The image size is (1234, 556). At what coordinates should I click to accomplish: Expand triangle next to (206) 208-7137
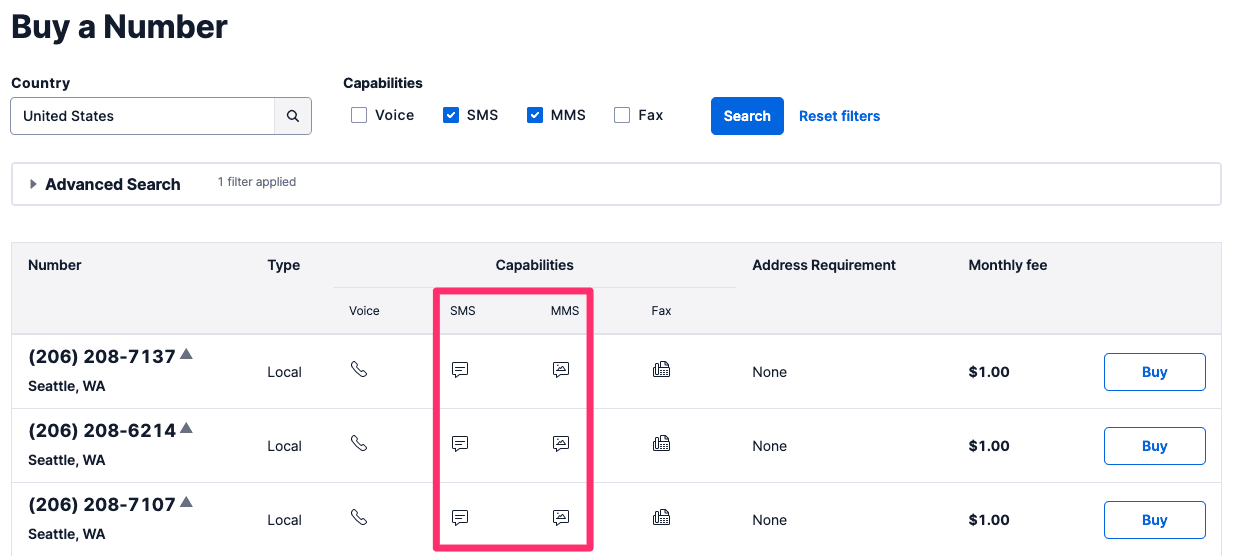coord(186,354)
